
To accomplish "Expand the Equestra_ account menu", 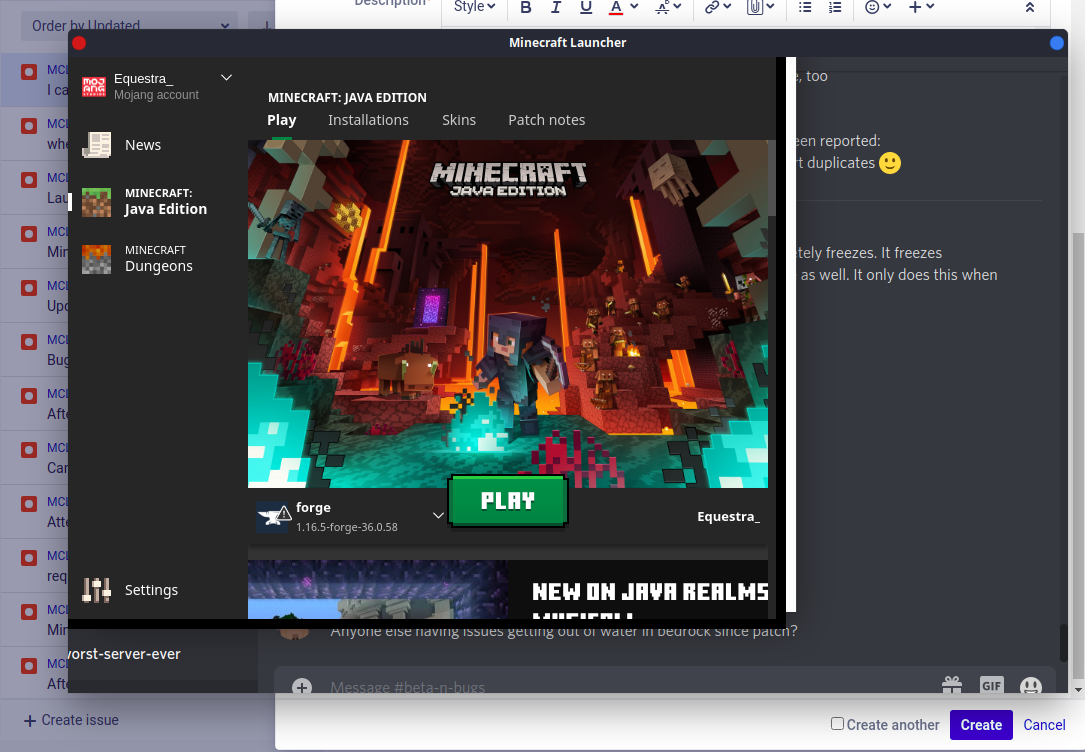I will (x=226, y=78).
